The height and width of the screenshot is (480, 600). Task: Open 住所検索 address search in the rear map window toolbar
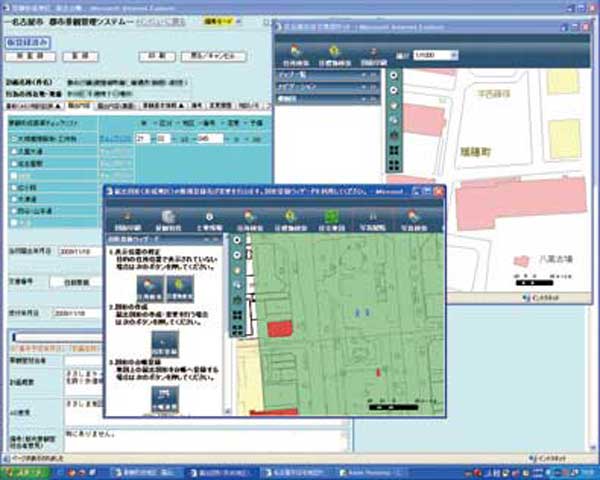coord(296,56)
